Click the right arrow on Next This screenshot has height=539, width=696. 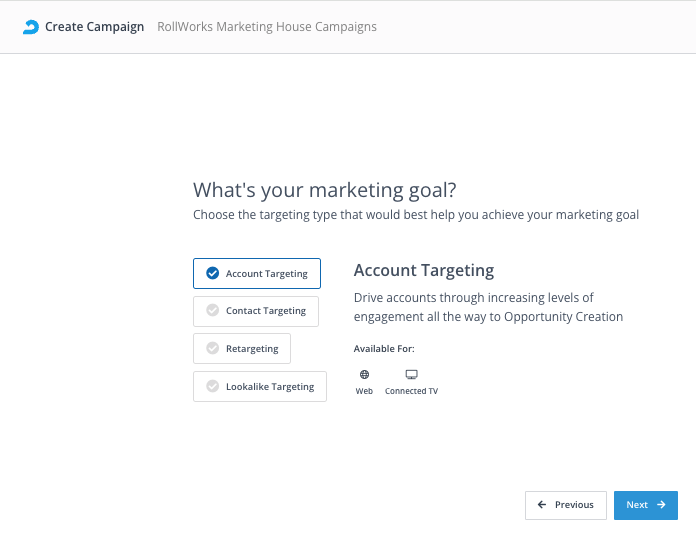tap(662, 505)
